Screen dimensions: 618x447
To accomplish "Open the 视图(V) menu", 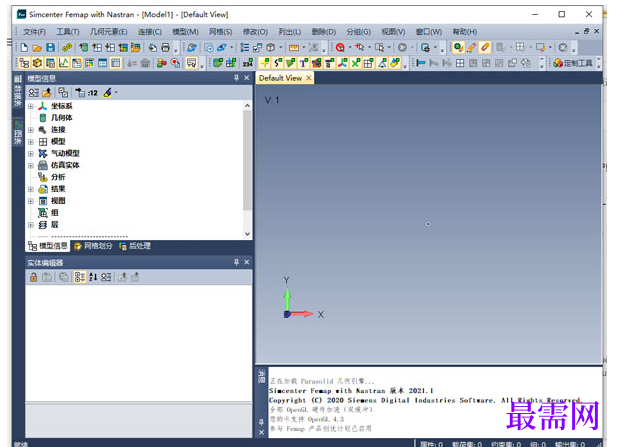I will point(393,32).
